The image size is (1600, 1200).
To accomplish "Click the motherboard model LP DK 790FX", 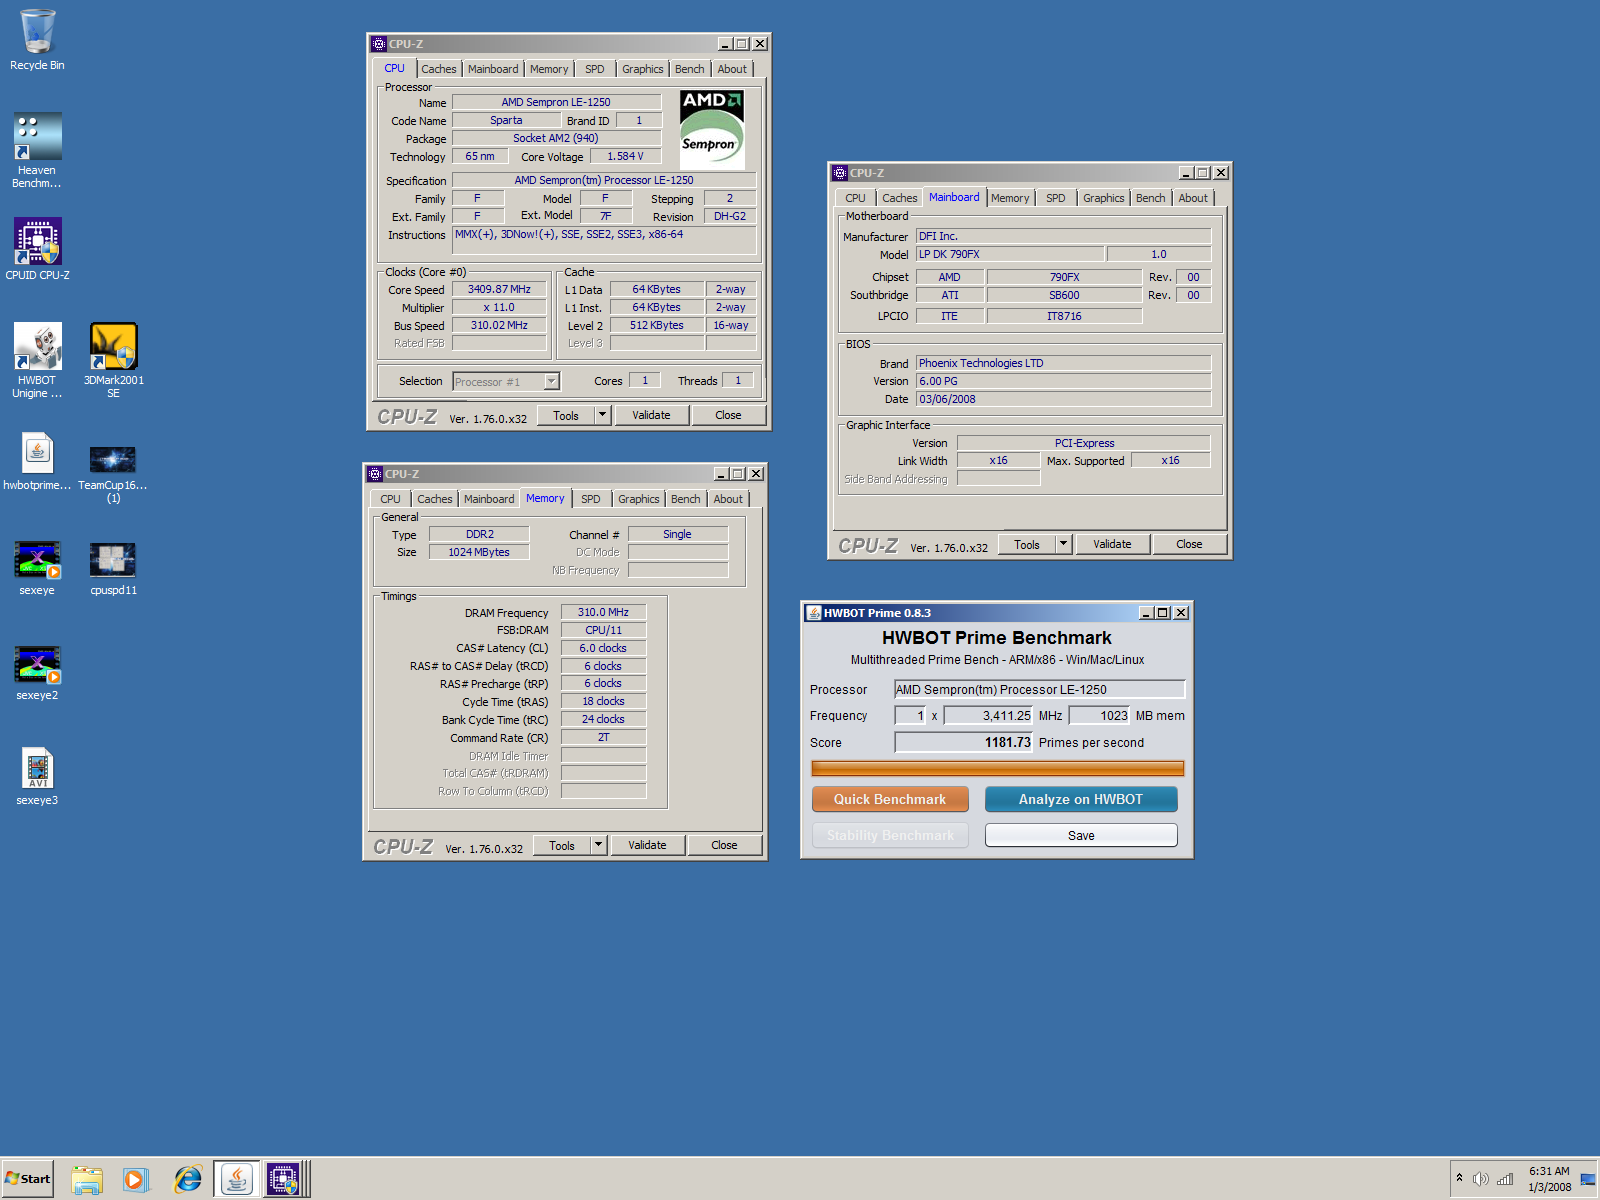I will pyautogui.click(x=1010, y=254).
